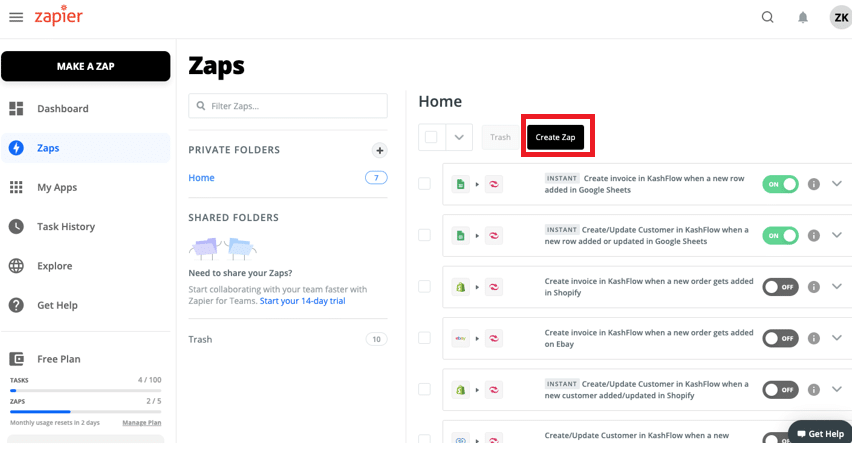The height and width of the screenshot is (456, 867).
Task: Click the Filter Zaps search field
Action: coord(288,106)
